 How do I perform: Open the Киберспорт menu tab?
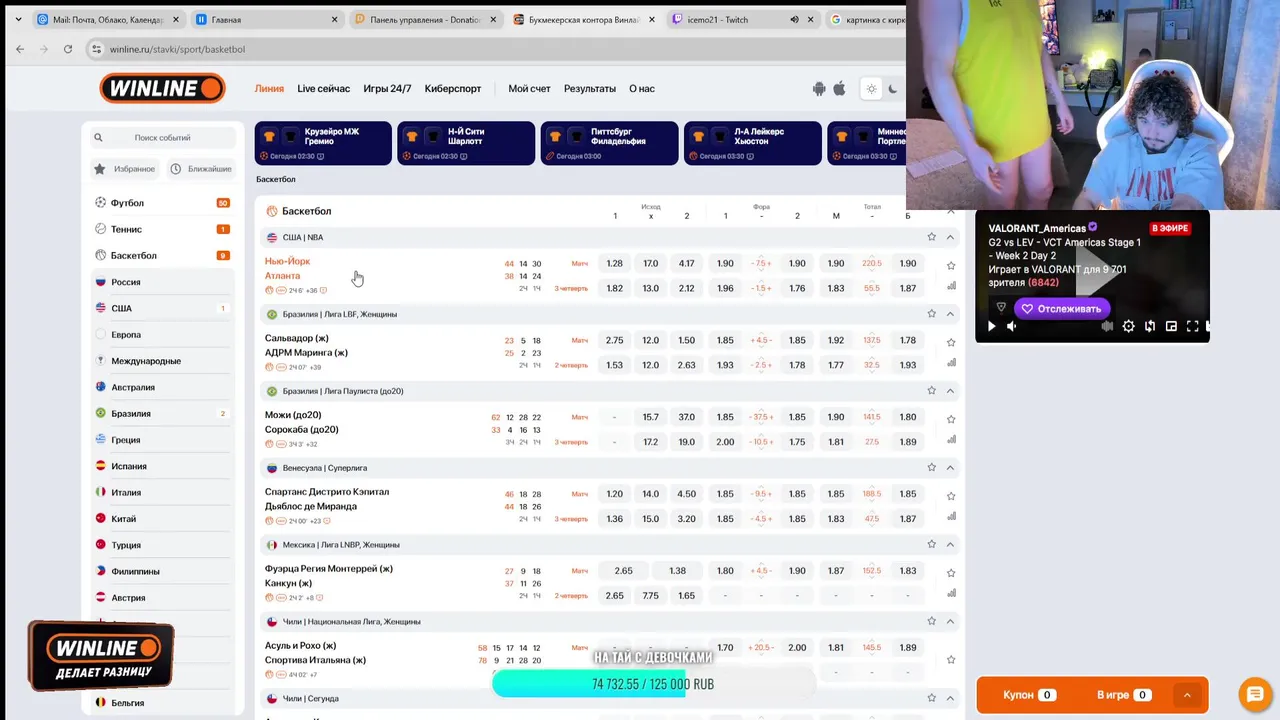tap(453, 89)
